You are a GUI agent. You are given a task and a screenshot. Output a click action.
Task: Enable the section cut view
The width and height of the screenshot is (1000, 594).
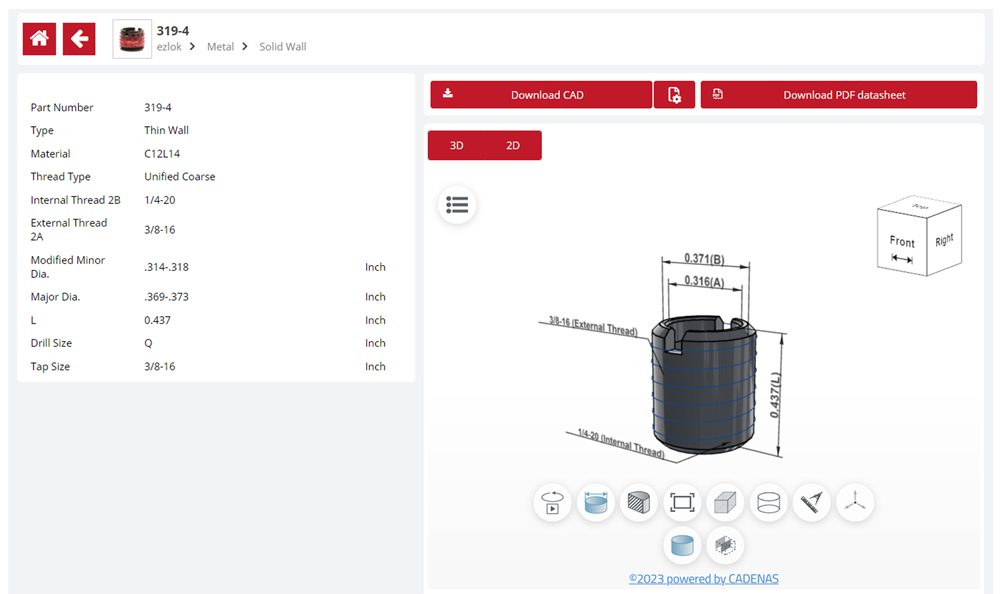tap(639, 502)
